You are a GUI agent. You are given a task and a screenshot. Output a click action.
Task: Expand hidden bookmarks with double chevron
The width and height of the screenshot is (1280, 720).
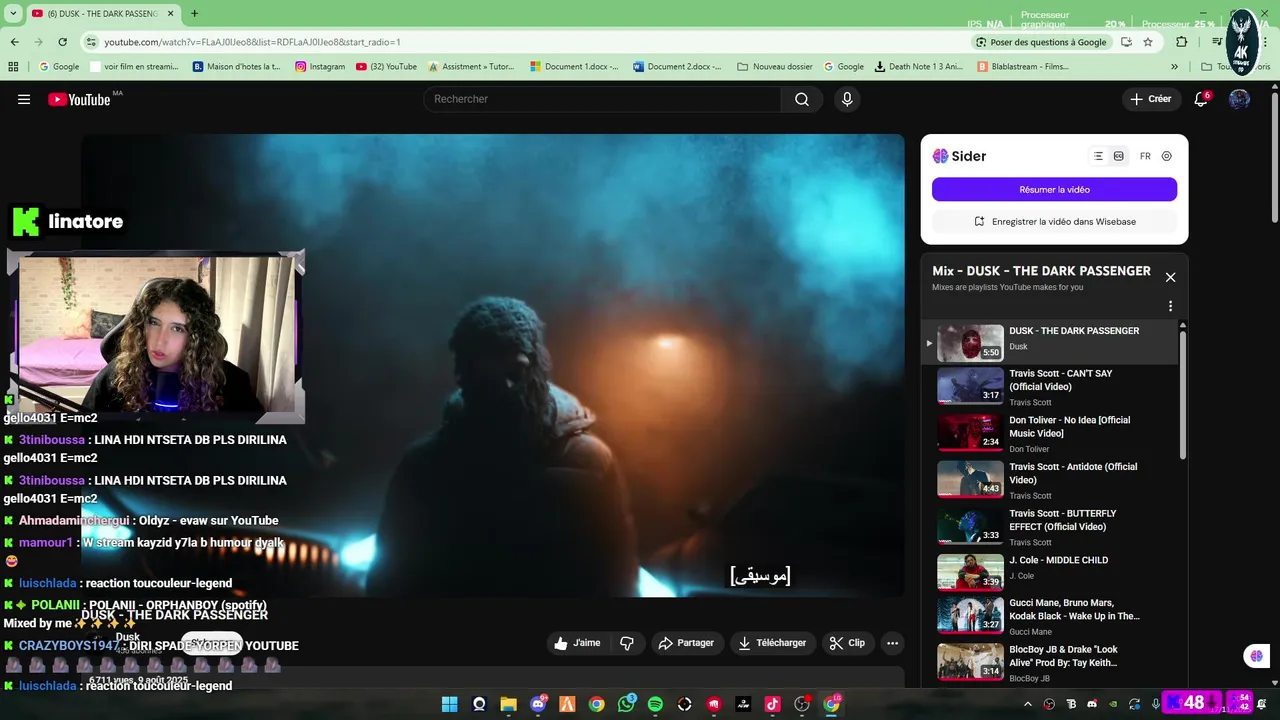[1174, 67]
